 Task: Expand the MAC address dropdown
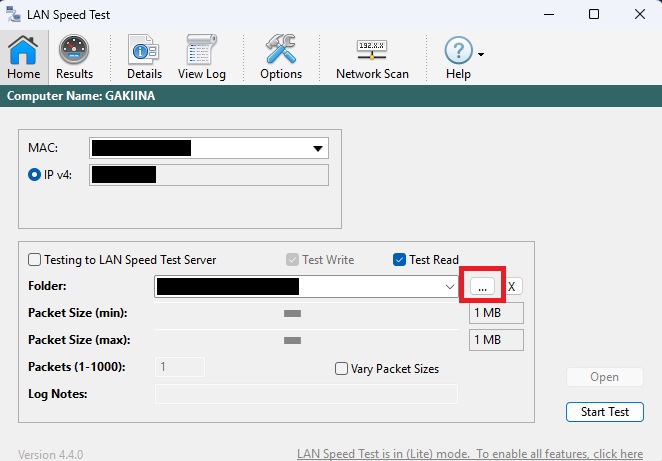tap(318, 148)
